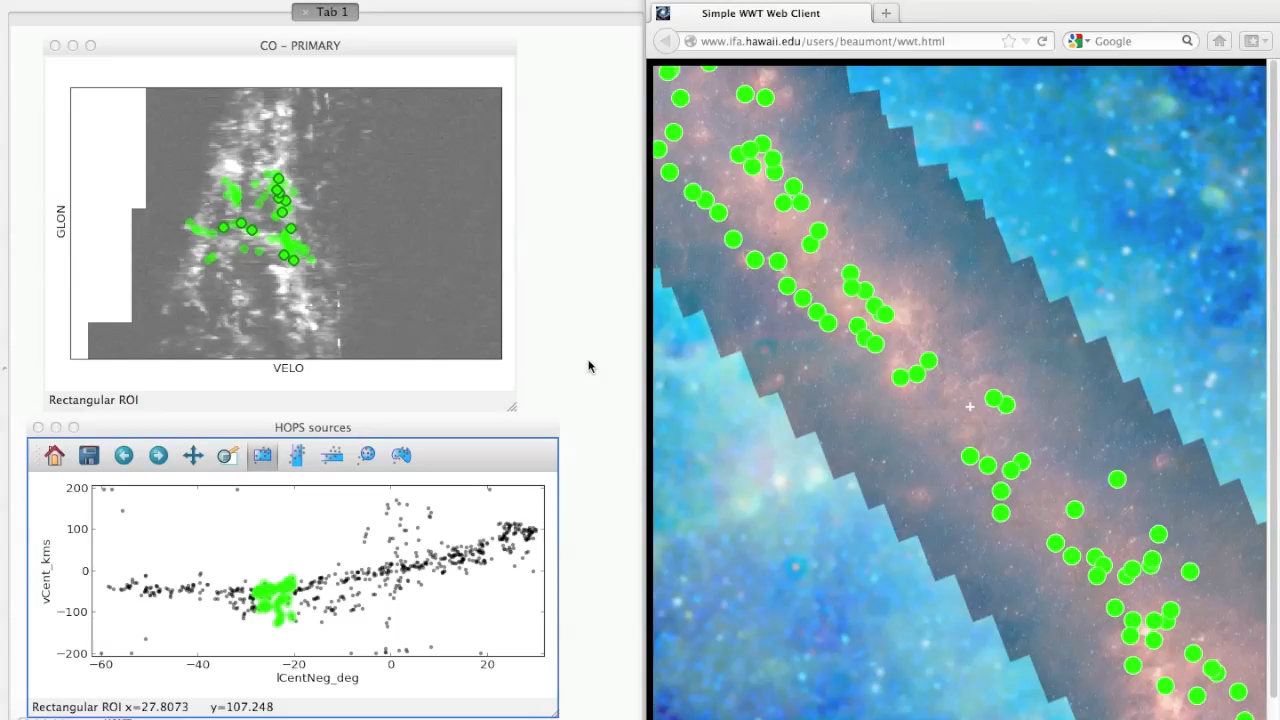Reload the page with refresh icon
Screen dimensions: 1280x720
(1042, 41)
